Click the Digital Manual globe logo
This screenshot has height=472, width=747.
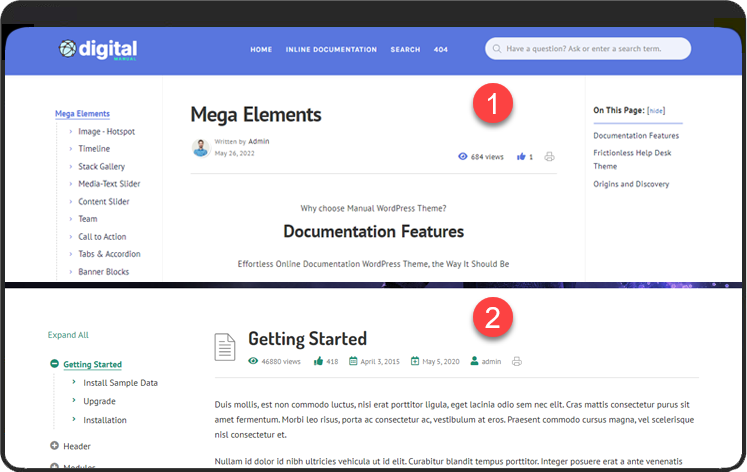[x=67, y=48]
